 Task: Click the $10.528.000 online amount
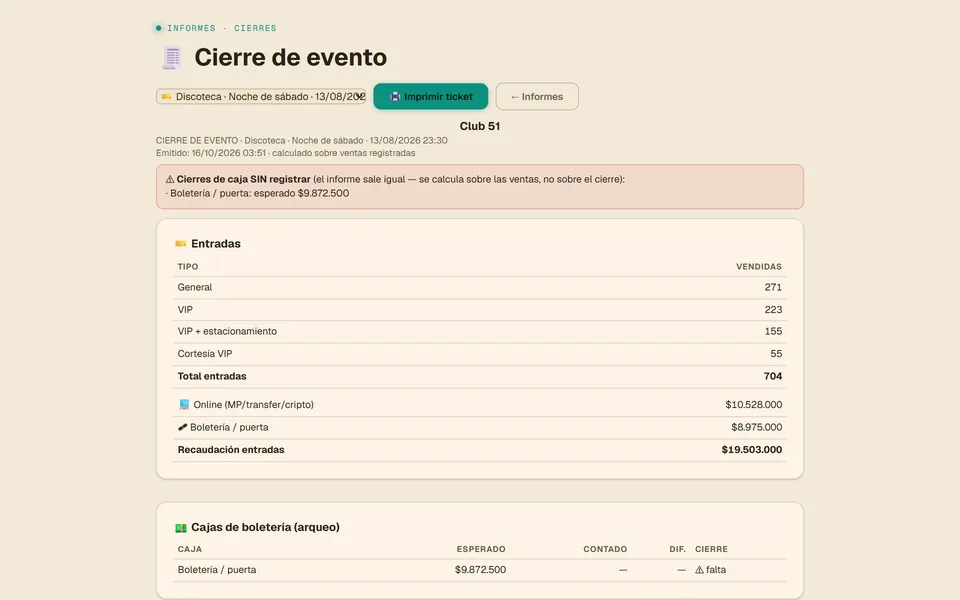[754, 405]
